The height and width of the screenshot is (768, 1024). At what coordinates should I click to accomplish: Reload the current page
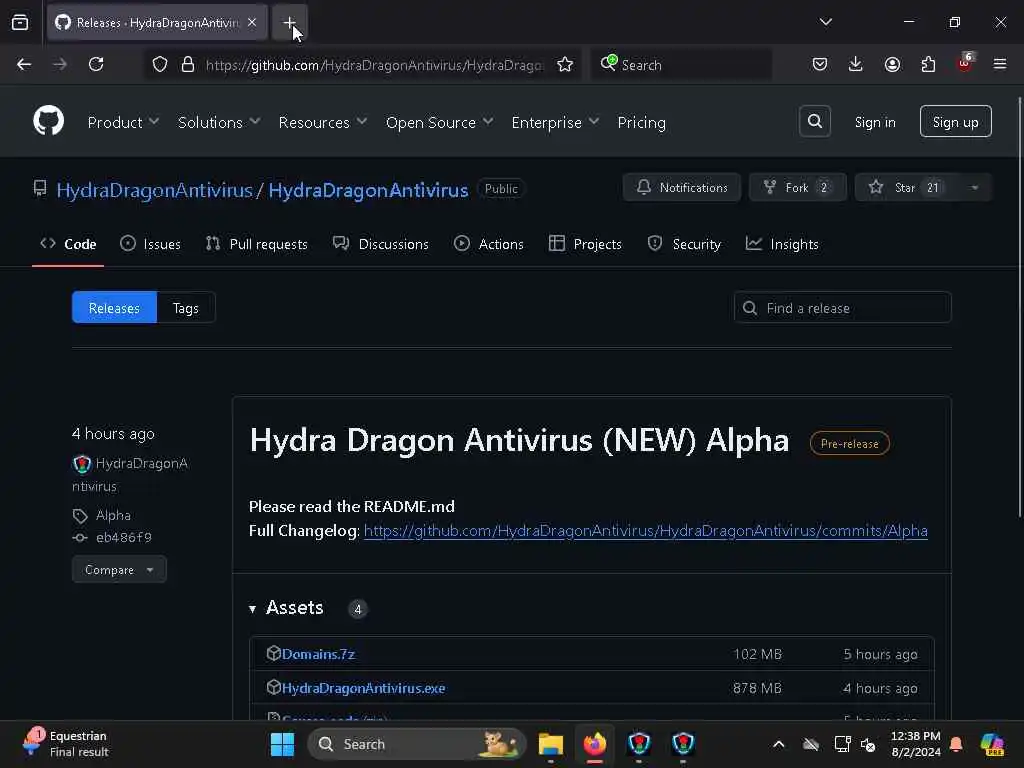pos(96,64)
